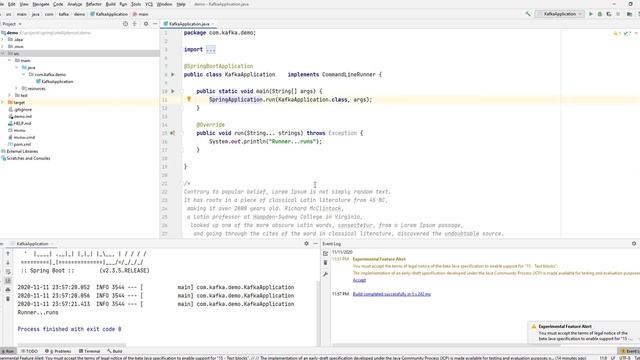Click scroll-up arrow in Run console sidebar
This screenshot has height=360, width=640.
click(8, 253)
